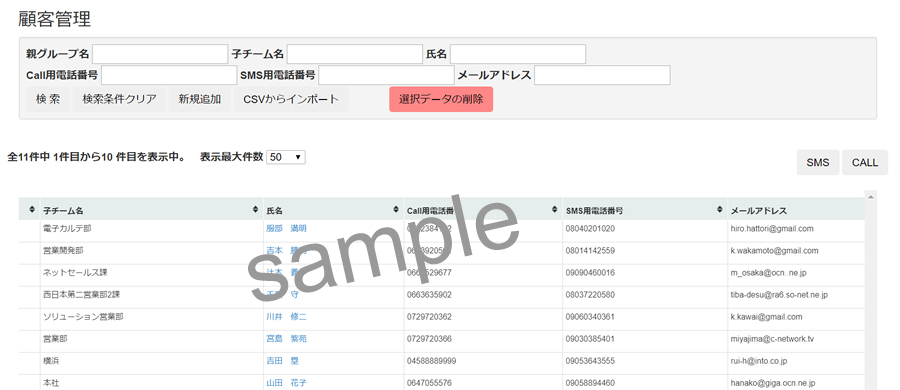Viewport: 900px width, 390px height.
Task: Select call number 04588889999
Action: [x=432, y=361]
